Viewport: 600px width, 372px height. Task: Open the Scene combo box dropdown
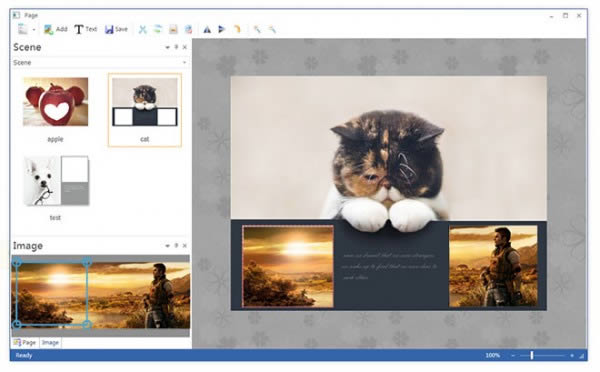pos(184,62)
